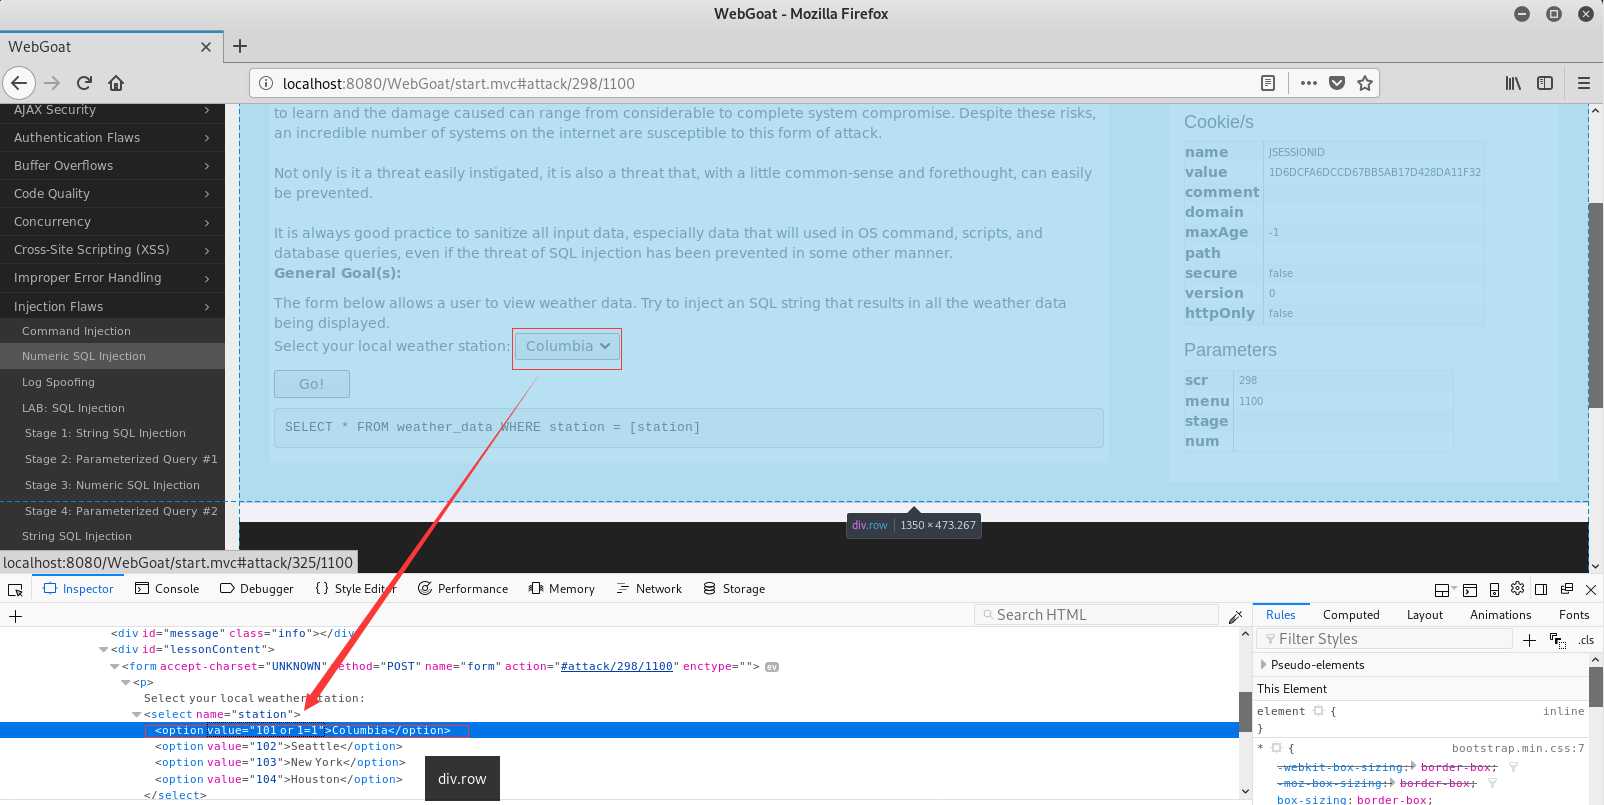
Task: Select the Houston option node
Action: [x=279, y=780]
